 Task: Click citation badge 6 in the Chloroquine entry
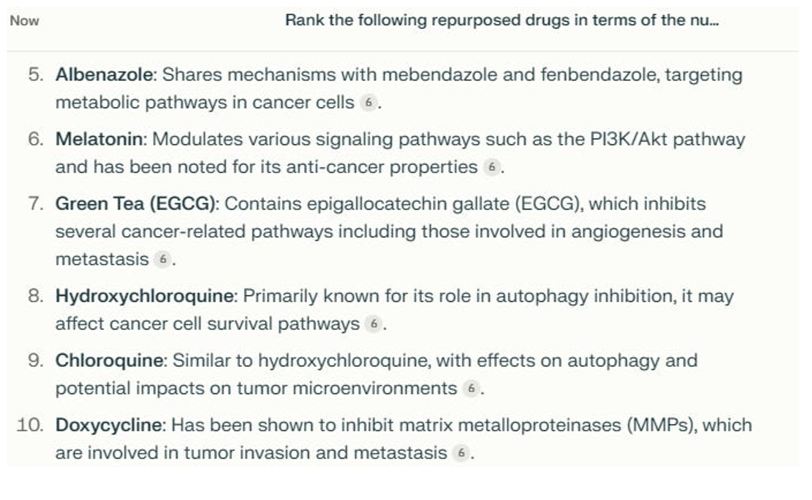point(472,388)
